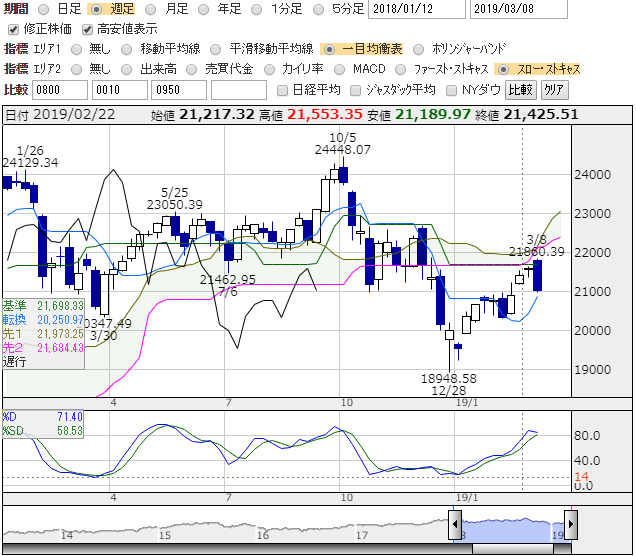
Task: Click the 安値 21,189.97 low value
Action: pos(419,115)
